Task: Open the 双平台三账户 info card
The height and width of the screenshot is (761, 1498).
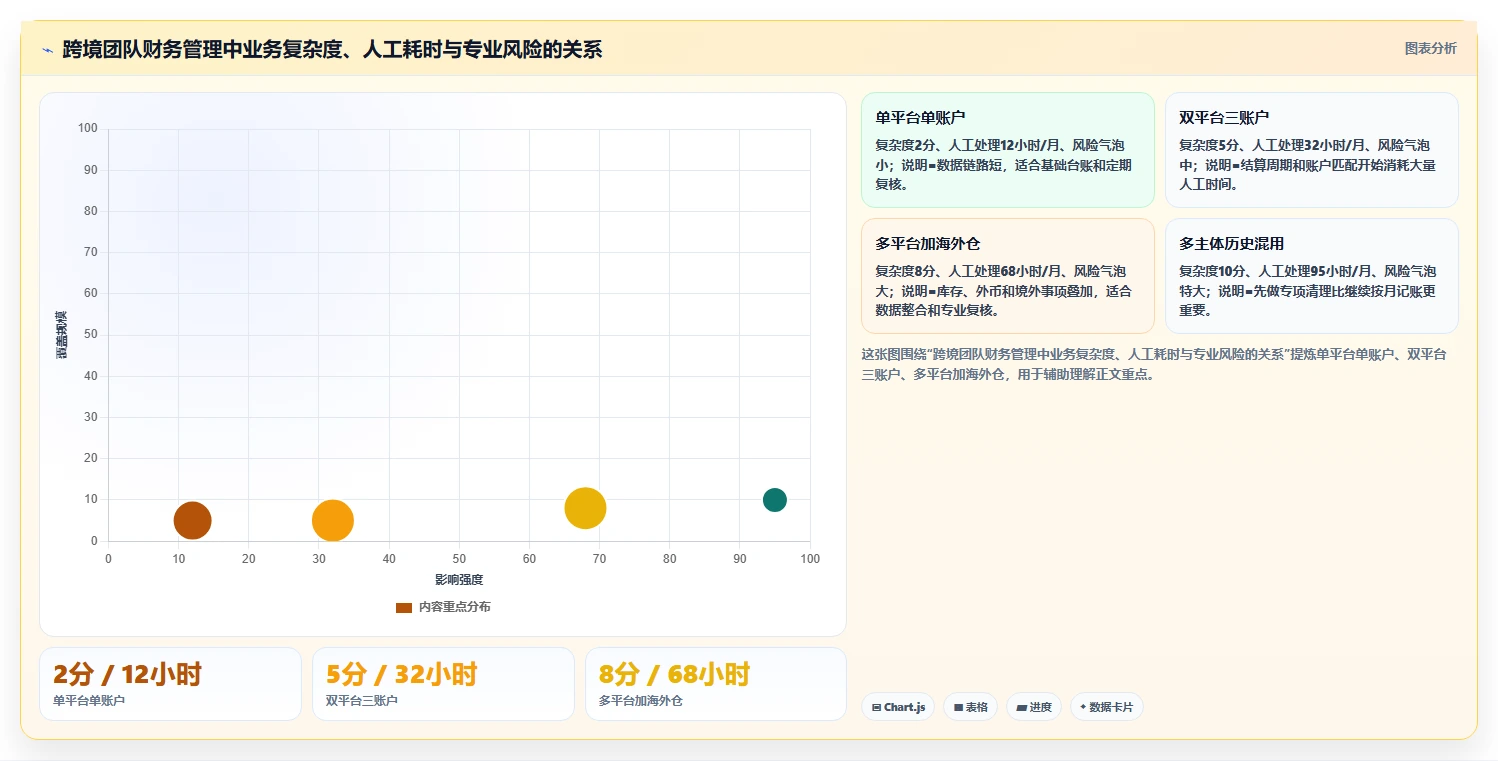Action: tap(1311, 150)
